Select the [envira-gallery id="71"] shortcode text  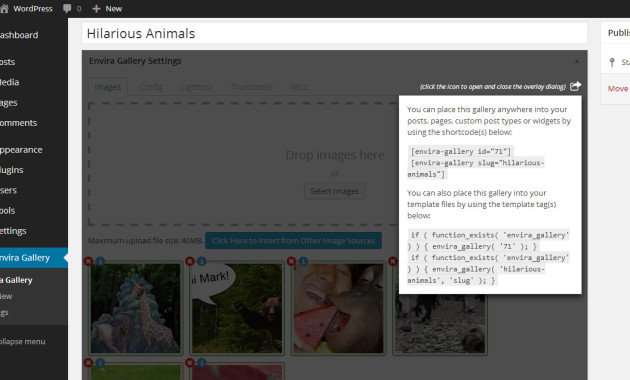(460, 151)
